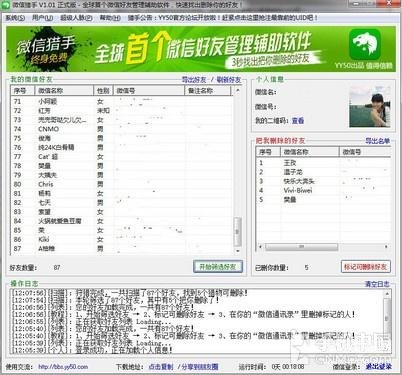The width and height of the screenshot is (402, 375).
Task: Click the 标记可删除好友 button
Action: pyautogui.click(x=366, y=267)
